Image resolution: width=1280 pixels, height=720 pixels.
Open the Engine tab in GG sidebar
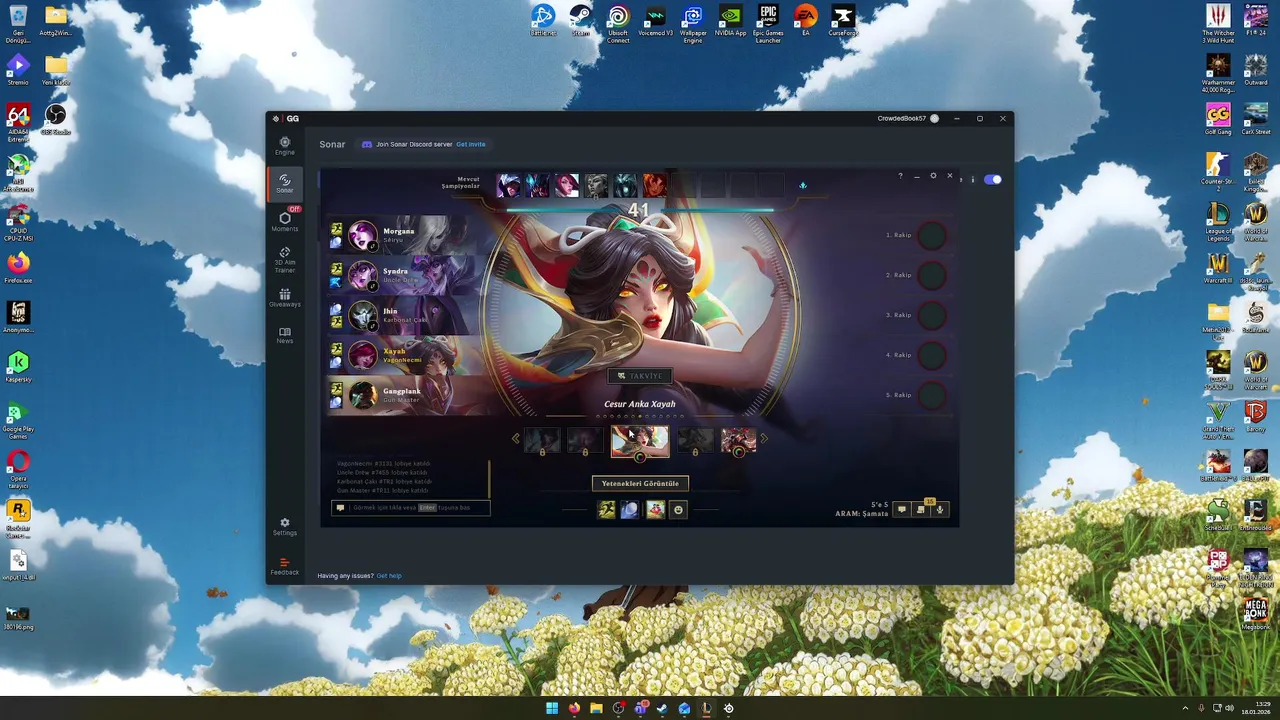[x=285, y=146]
